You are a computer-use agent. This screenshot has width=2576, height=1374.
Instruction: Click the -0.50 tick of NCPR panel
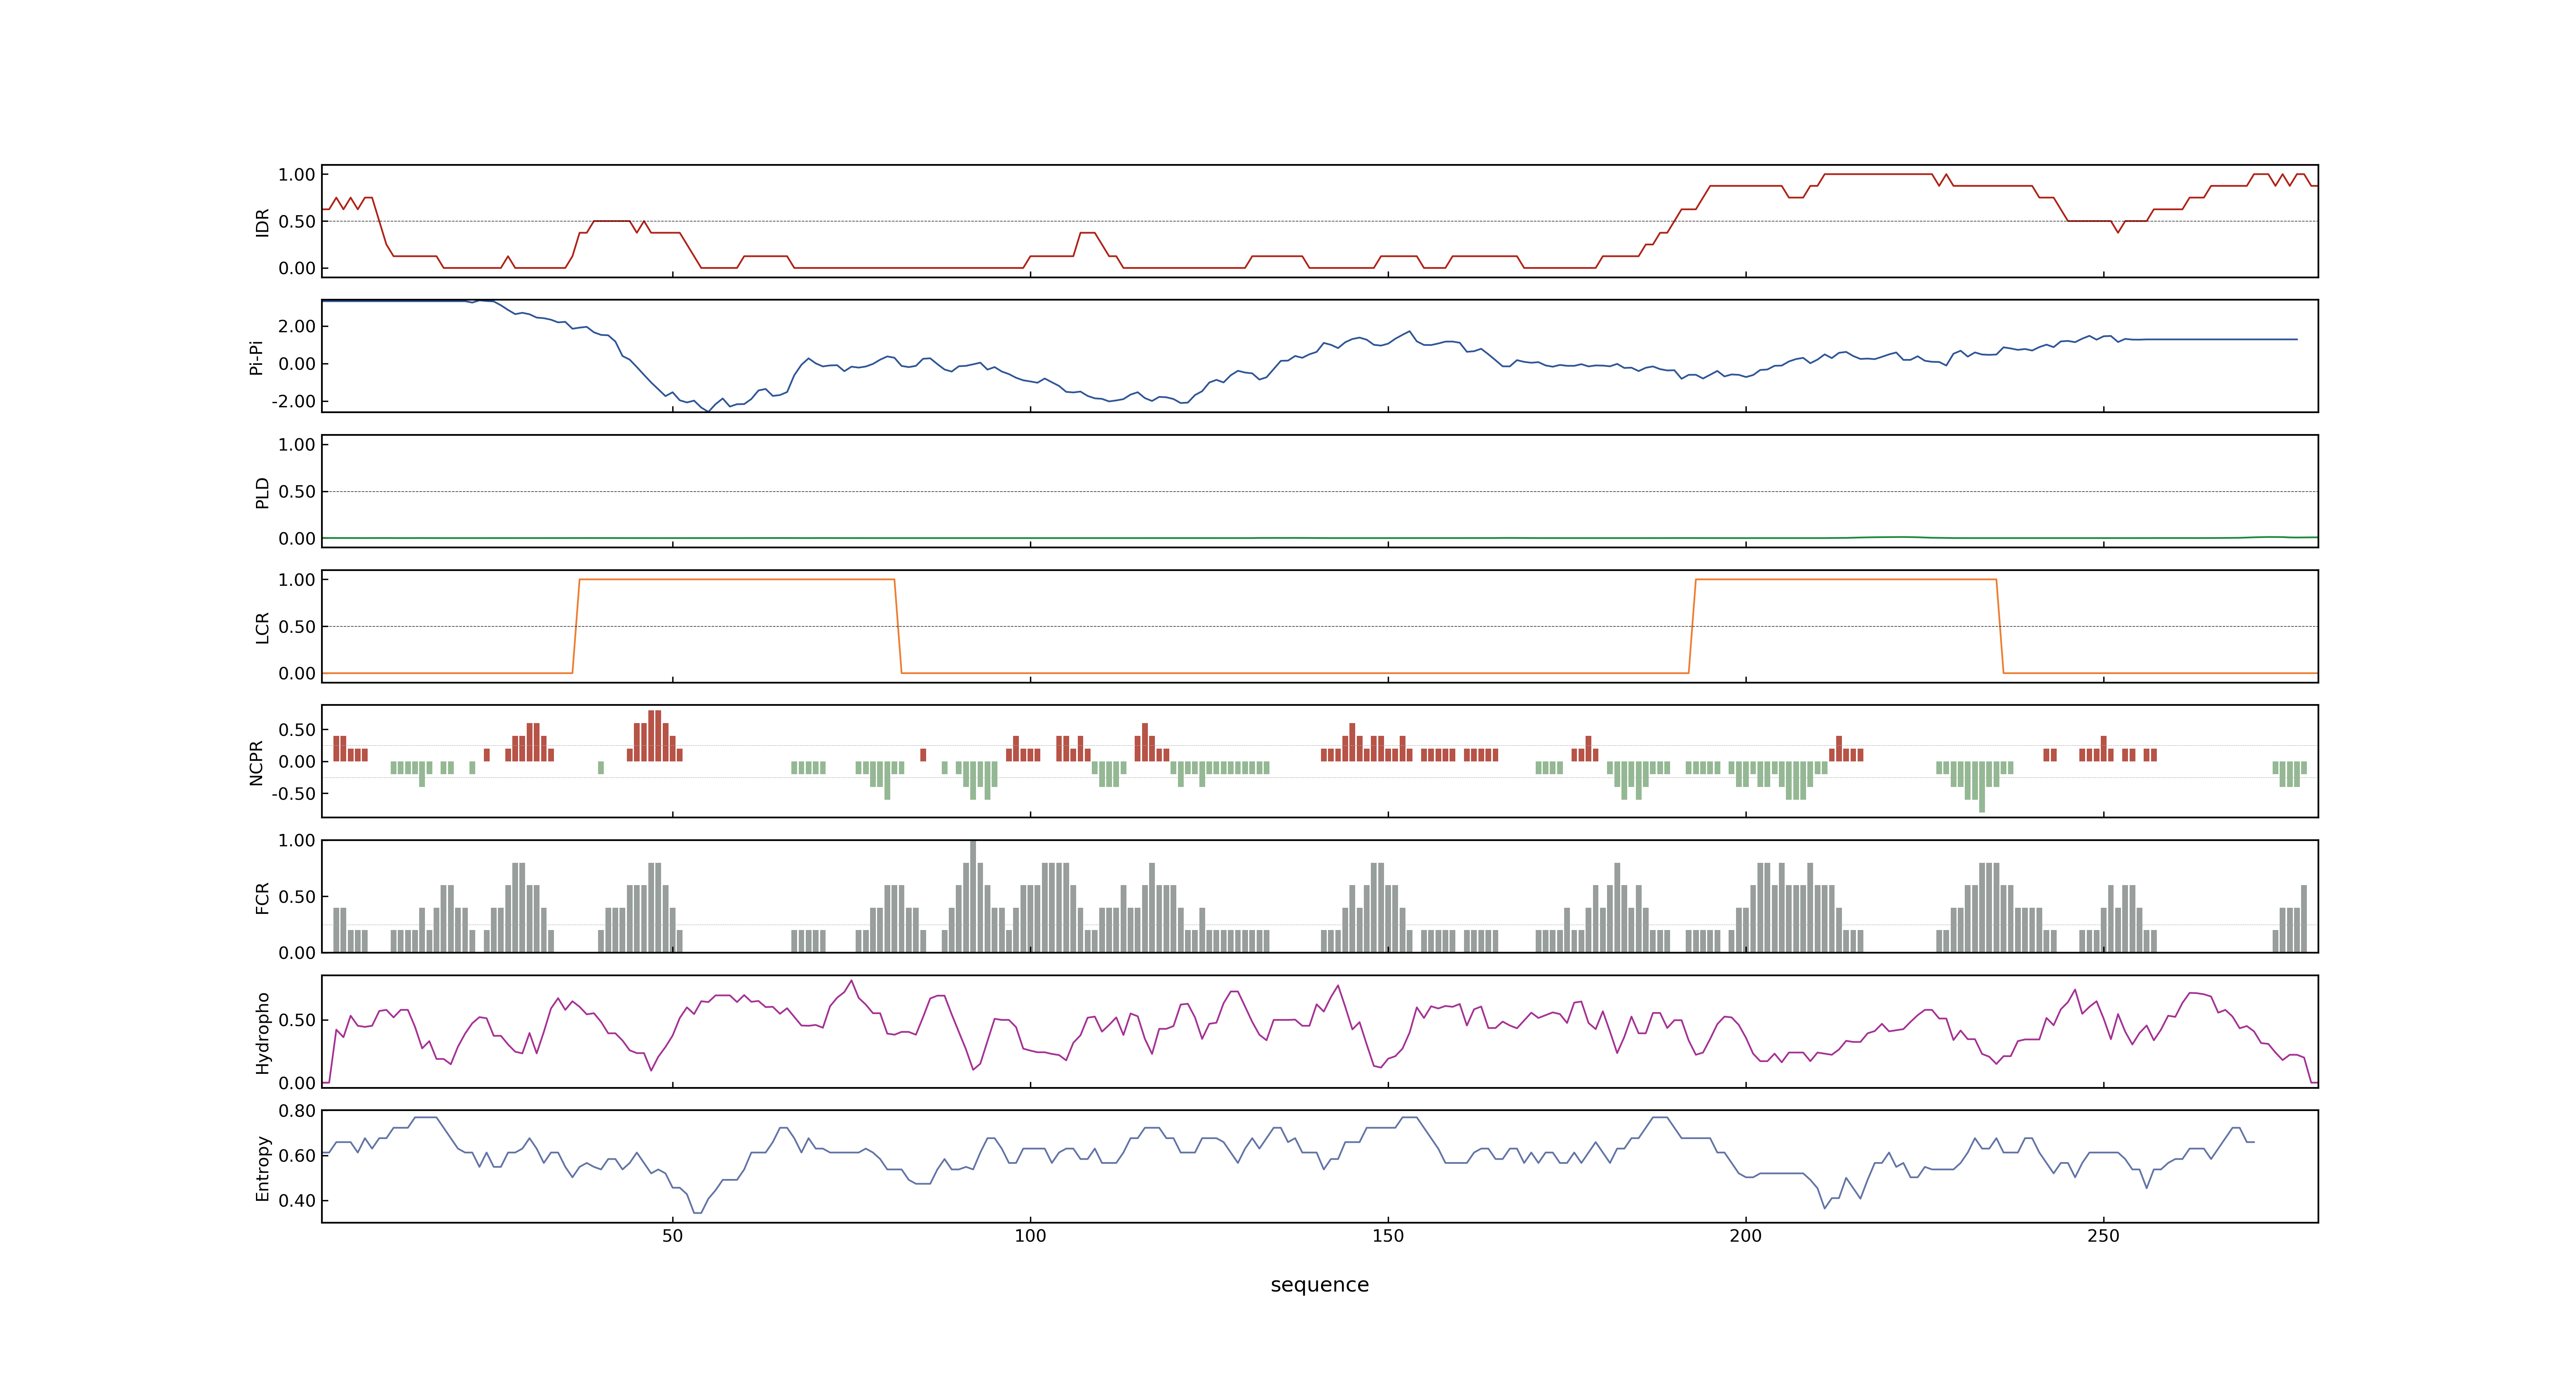click(x=294, y=794)
